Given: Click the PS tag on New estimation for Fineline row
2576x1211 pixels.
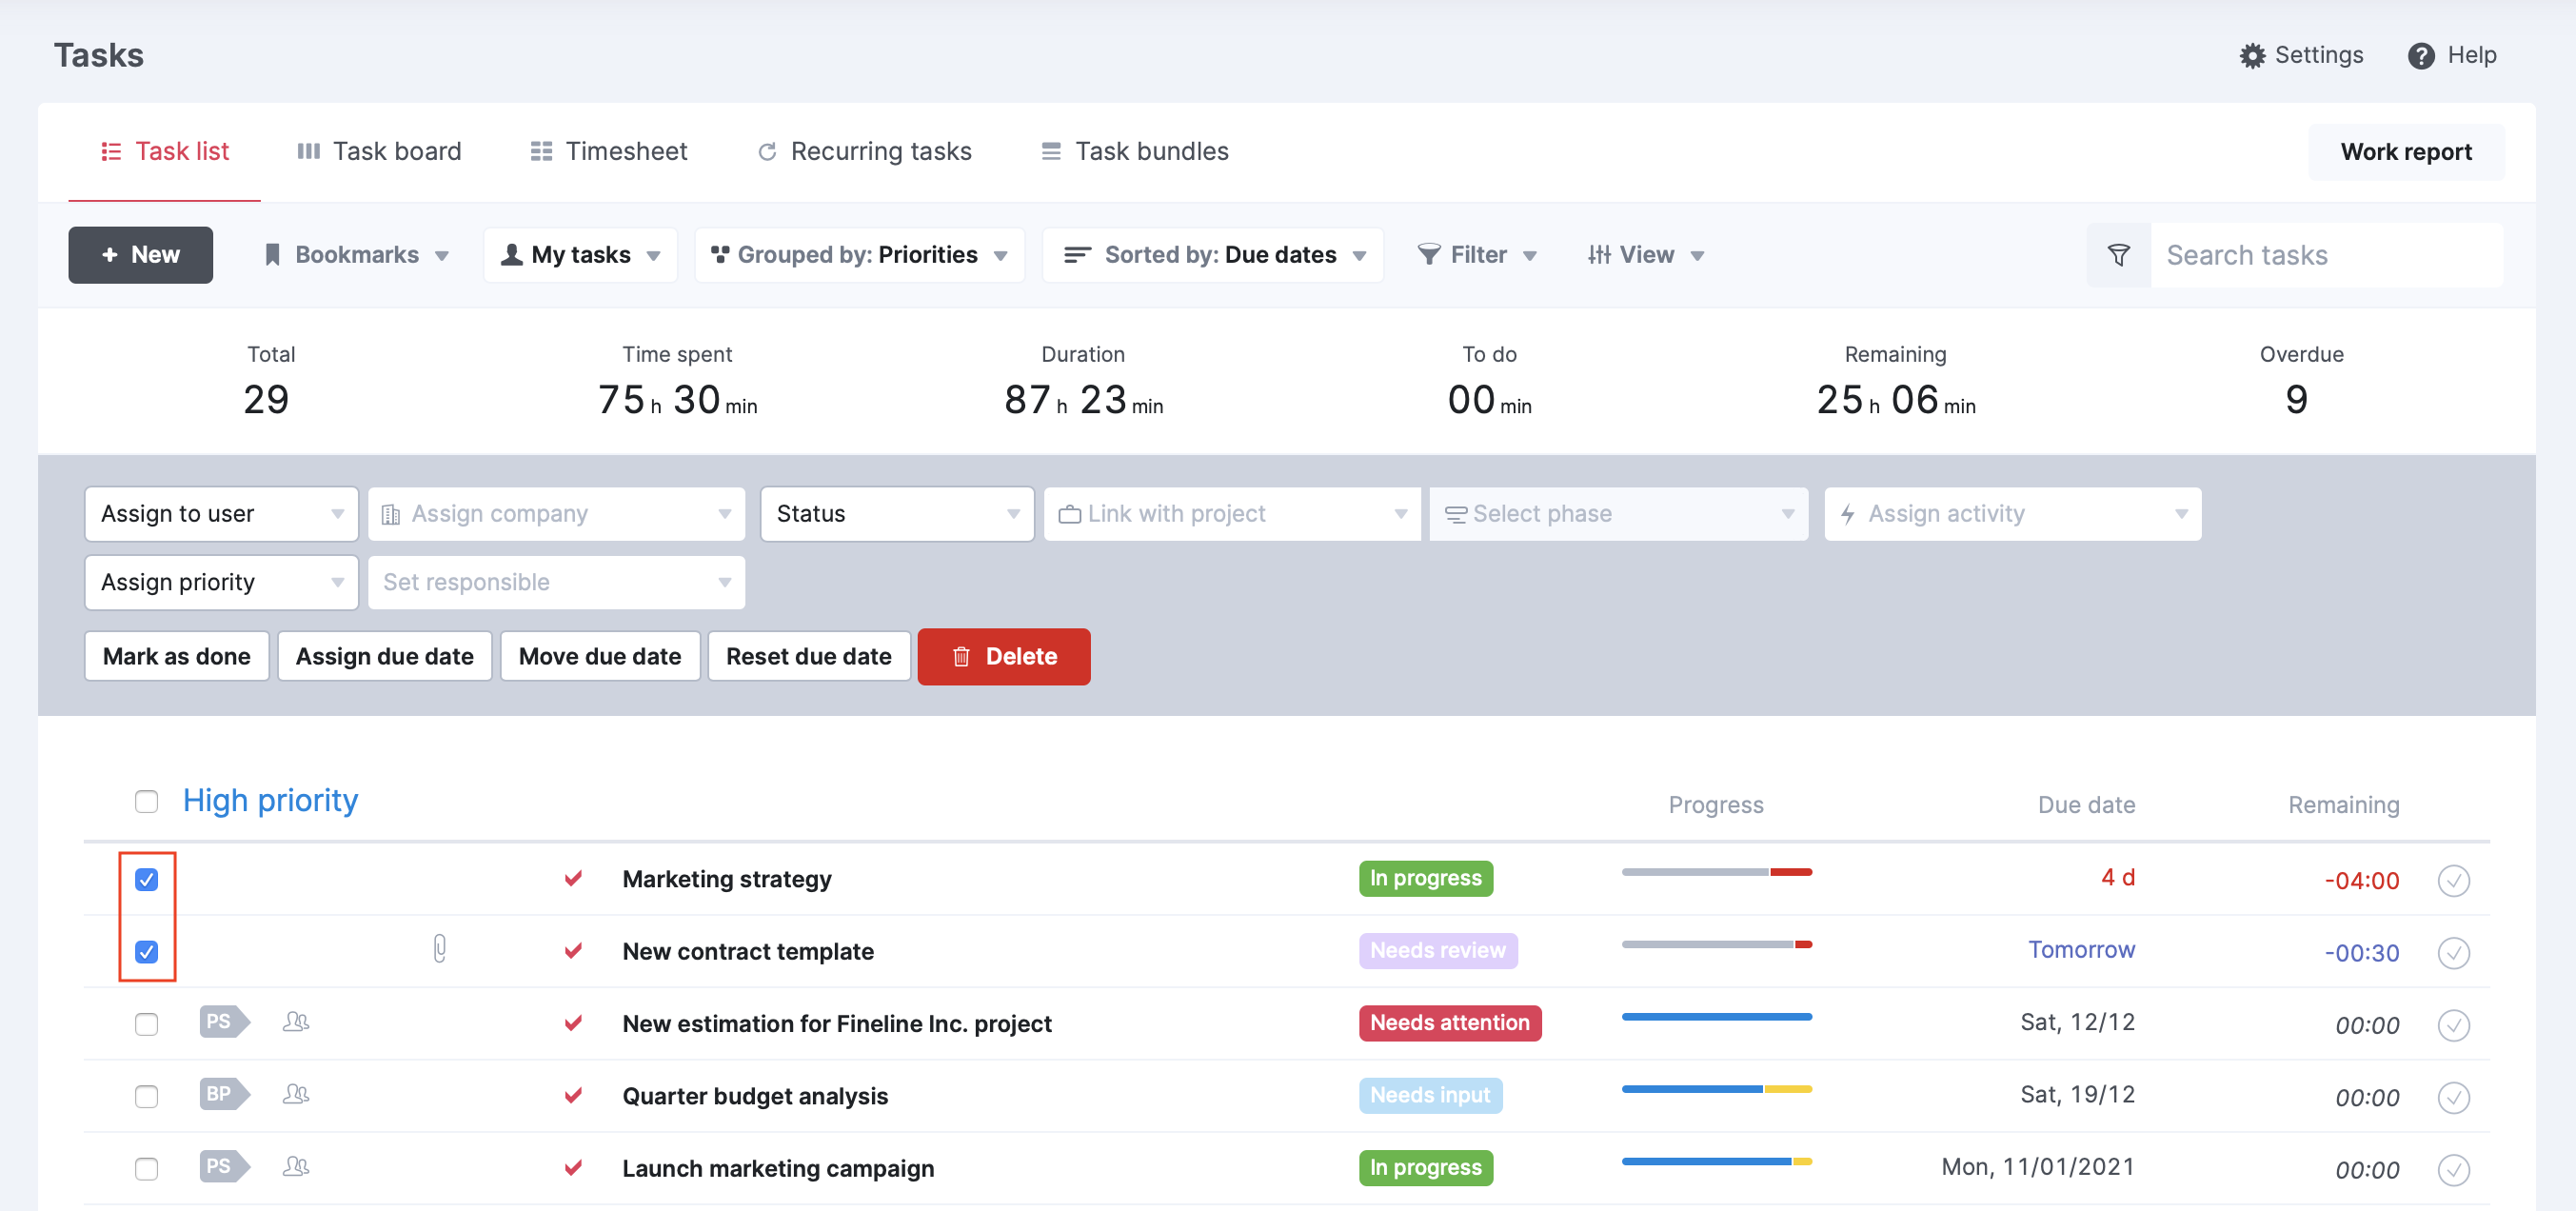Looking at the screenshot, I should pos(223,1022).
